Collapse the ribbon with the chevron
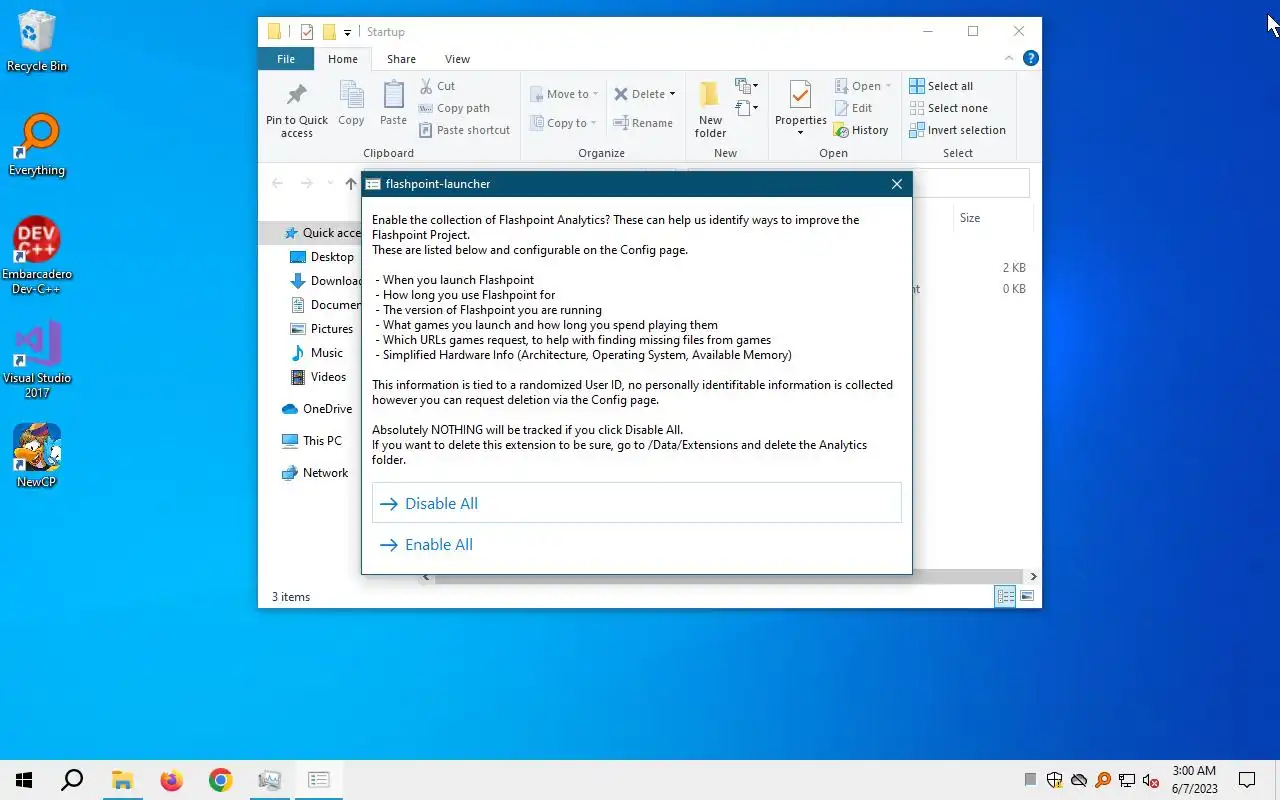This screenshot has height=800, width=1280. [1010, 58]
